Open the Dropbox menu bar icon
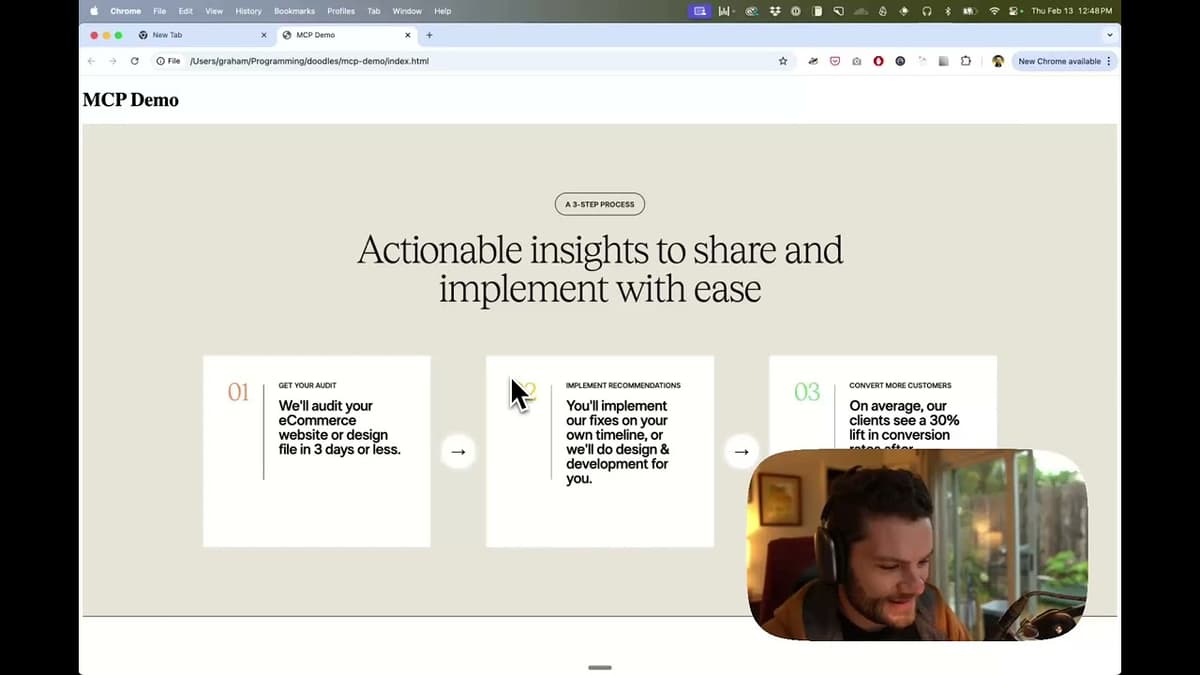 tap(773, 11)
